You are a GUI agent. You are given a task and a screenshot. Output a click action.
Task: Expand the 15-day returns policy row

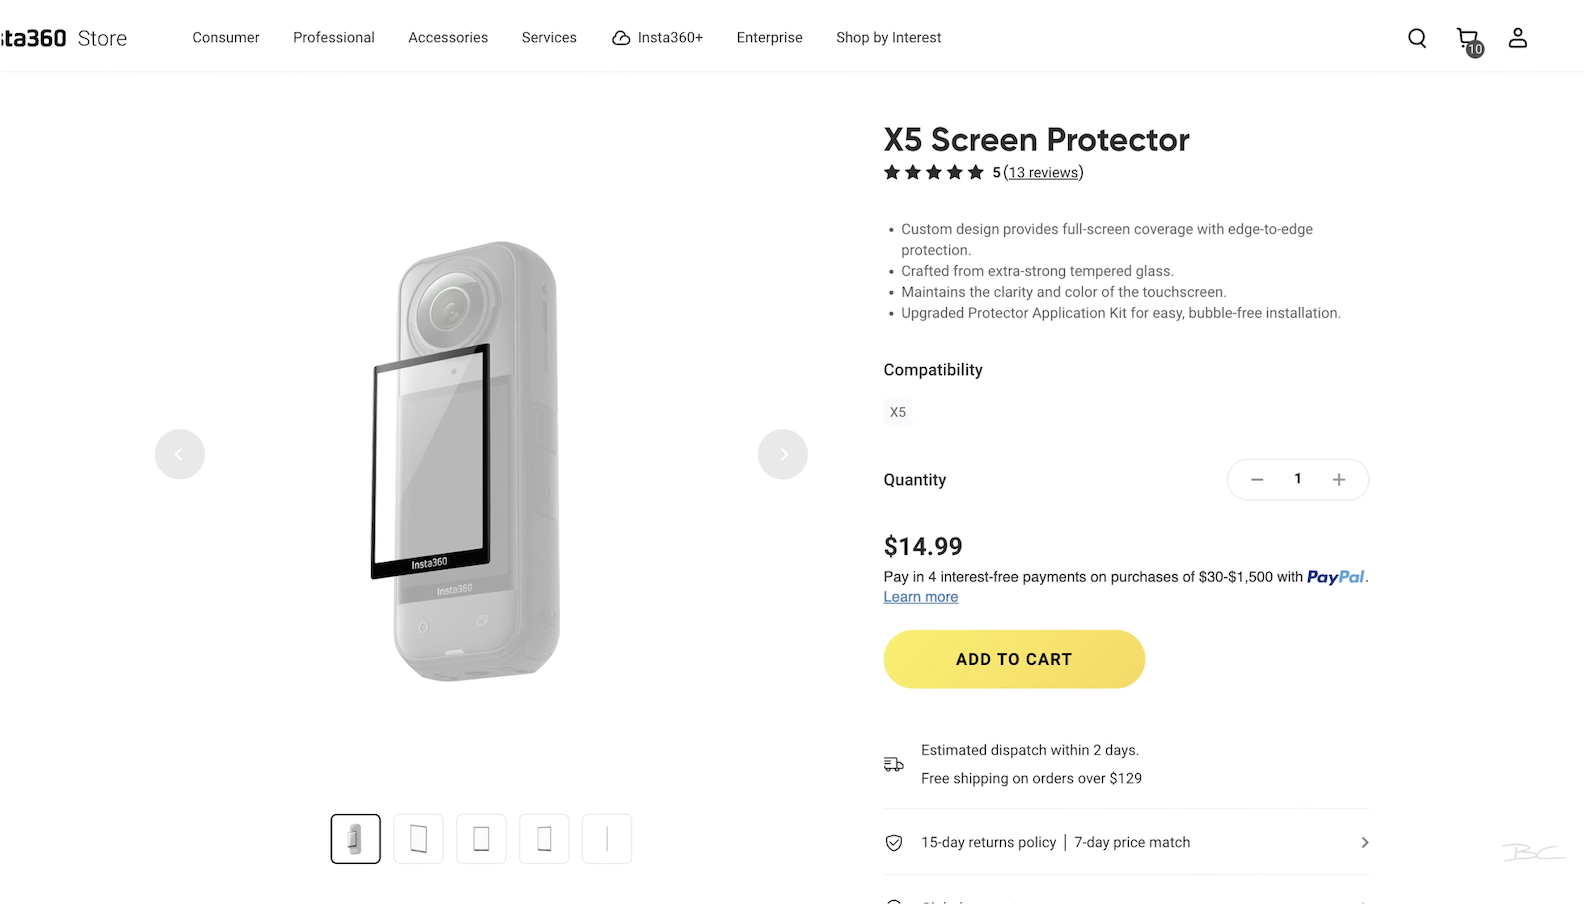tap(1126, 843)
